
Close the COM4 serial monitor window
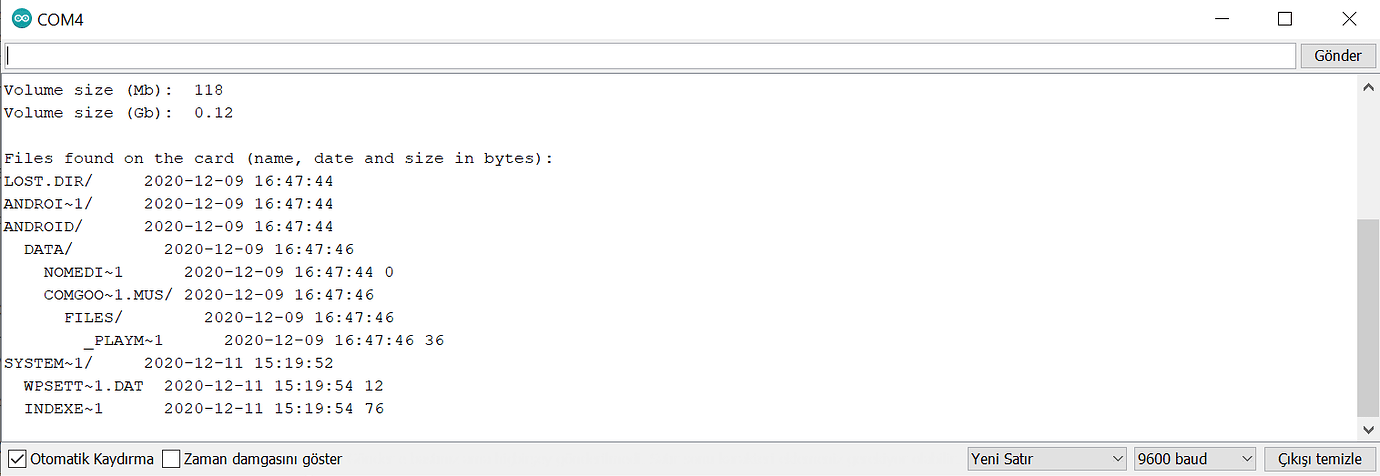1348,19
